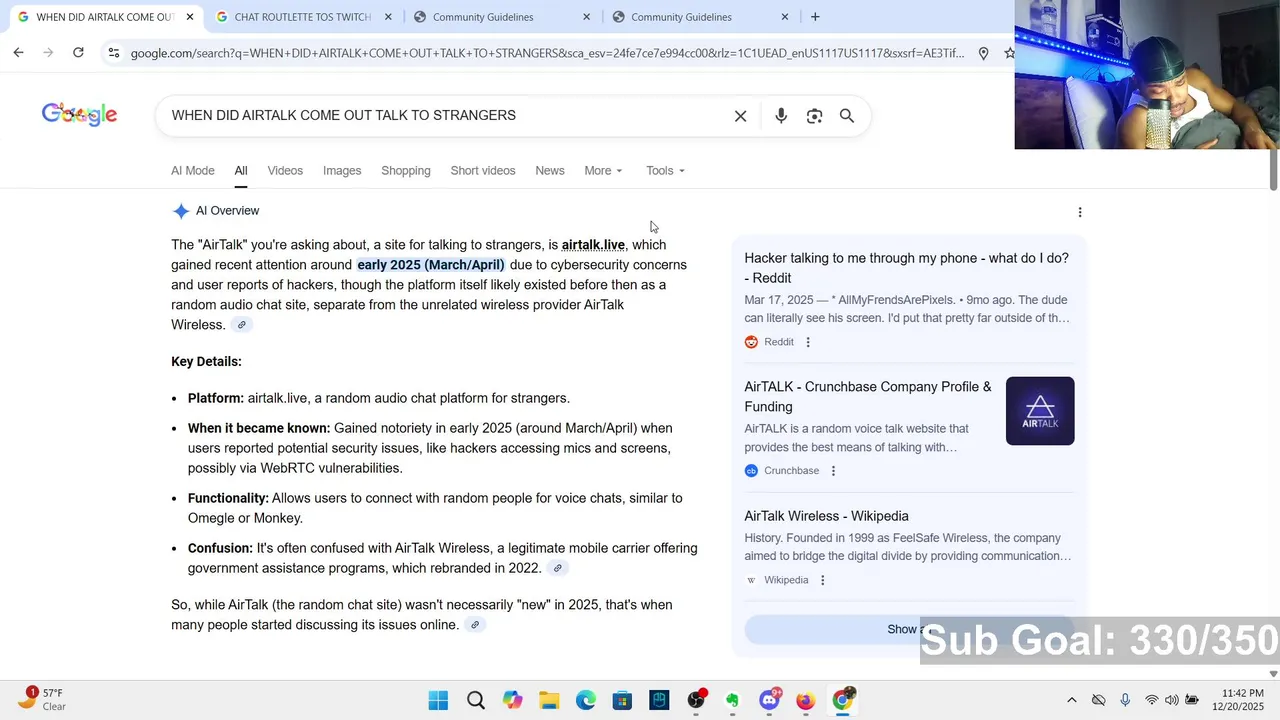Click the AIRTALK logo thumbnail
Viewport: 1280px width, 720px height.
pos(1040,411)
